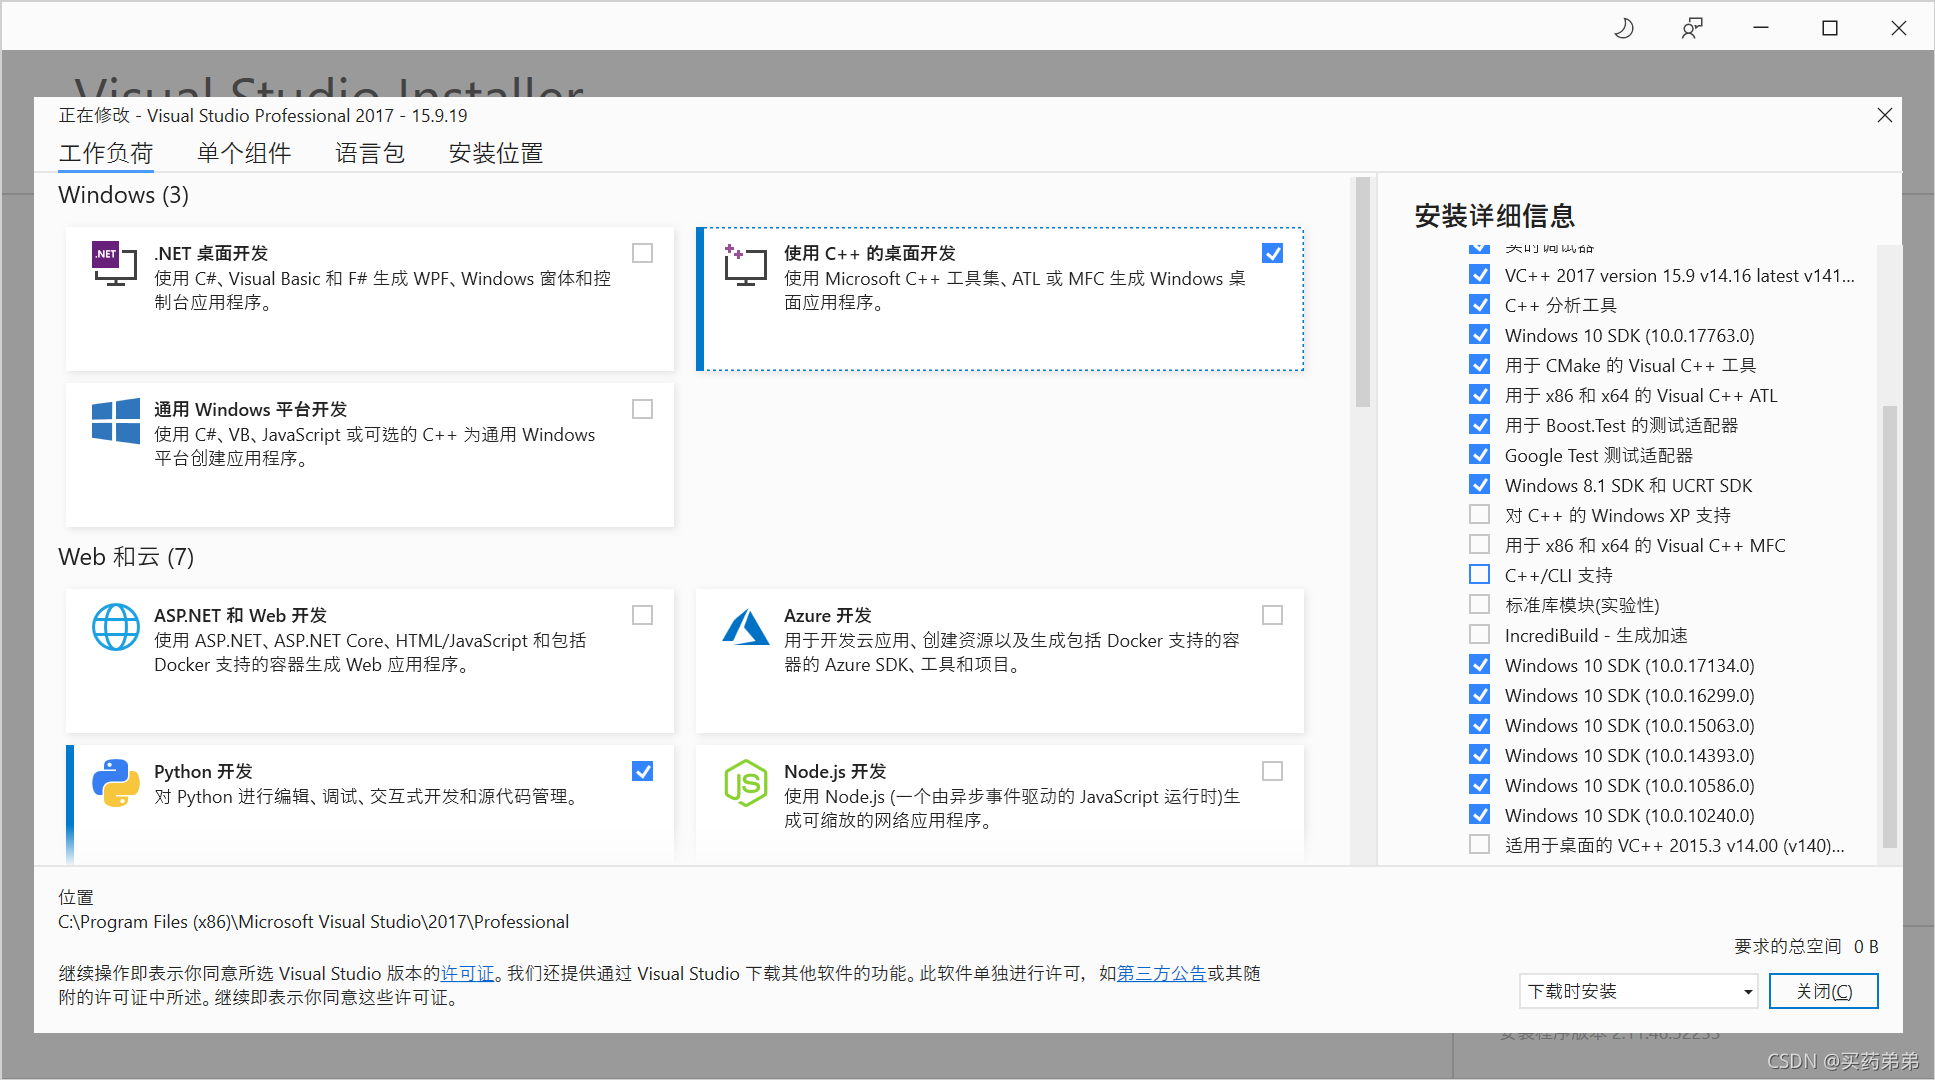Switch to the 单个组件 tab
1935x1080 pixels.
[243, 153]
